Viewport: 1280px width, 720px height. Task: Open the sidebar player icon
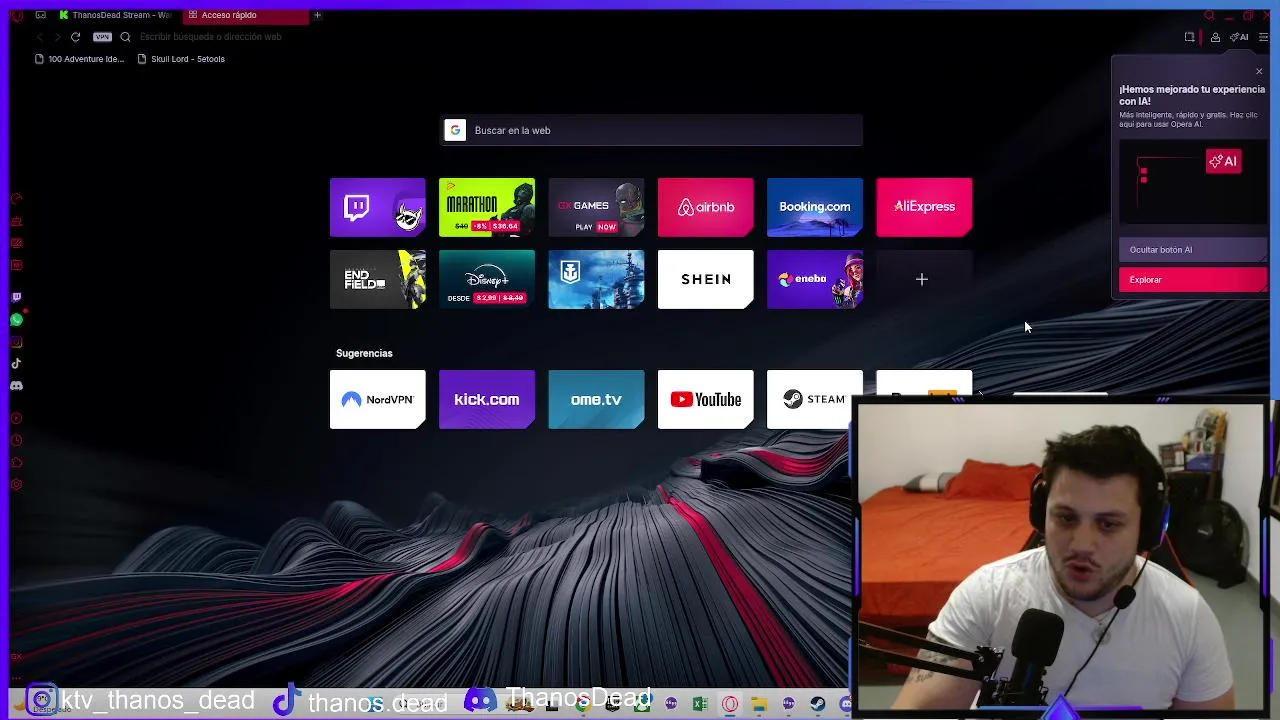16,418
